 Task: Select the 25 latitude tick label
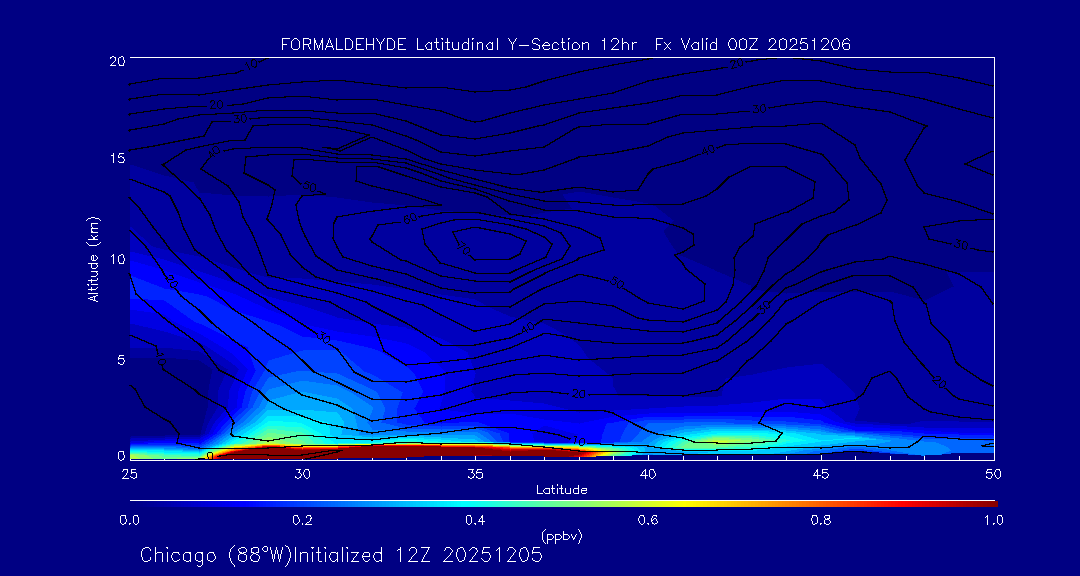tap(129, 473)
